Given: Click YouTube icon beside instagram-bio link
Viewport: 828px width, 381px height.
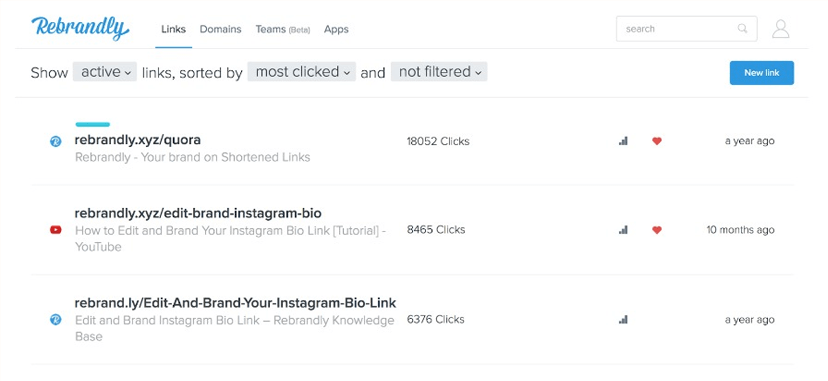Looking at the screenshot, I should [55, 230].
